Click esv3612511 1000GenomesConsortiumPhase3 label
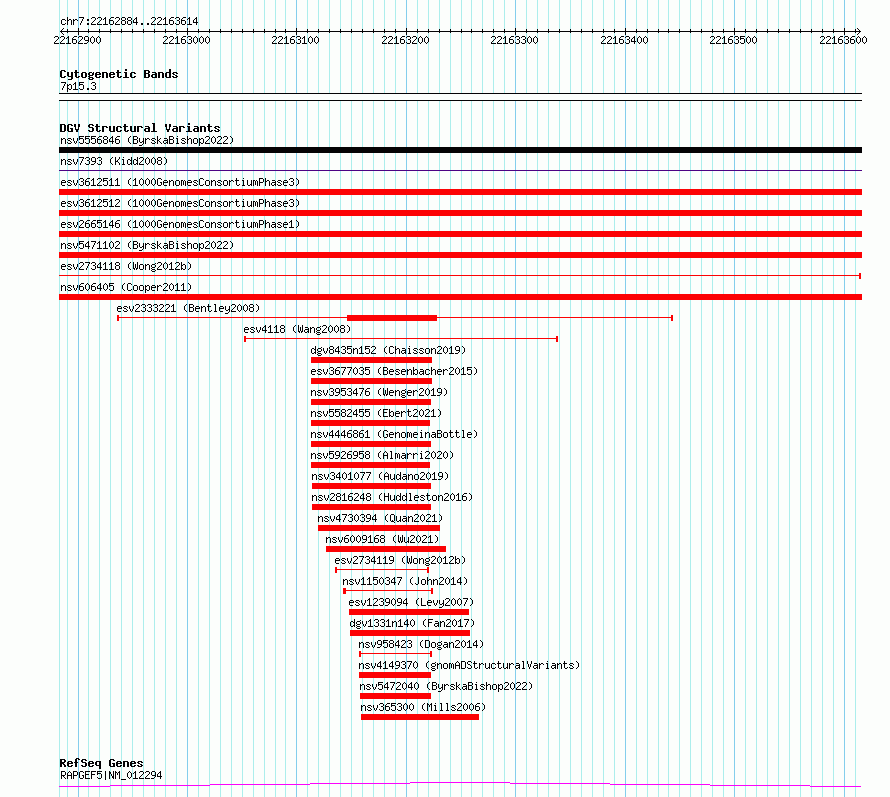Image resolution: width=890 pixels, height=797 pixels. (180, 182)
